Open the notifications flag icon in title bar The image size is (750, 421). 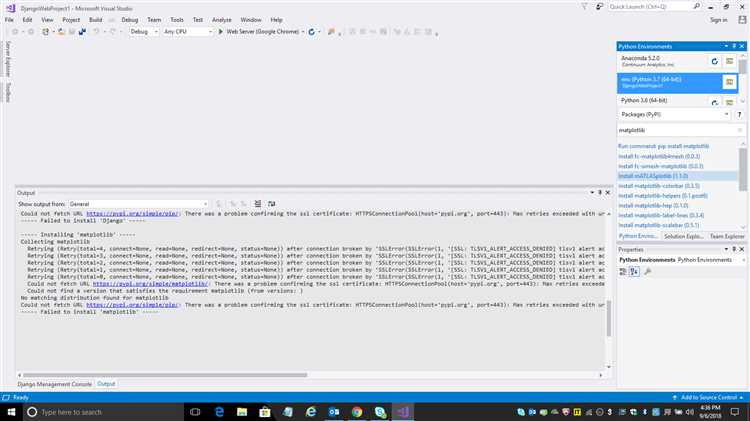pyautogui.click(x=585, y=7)
